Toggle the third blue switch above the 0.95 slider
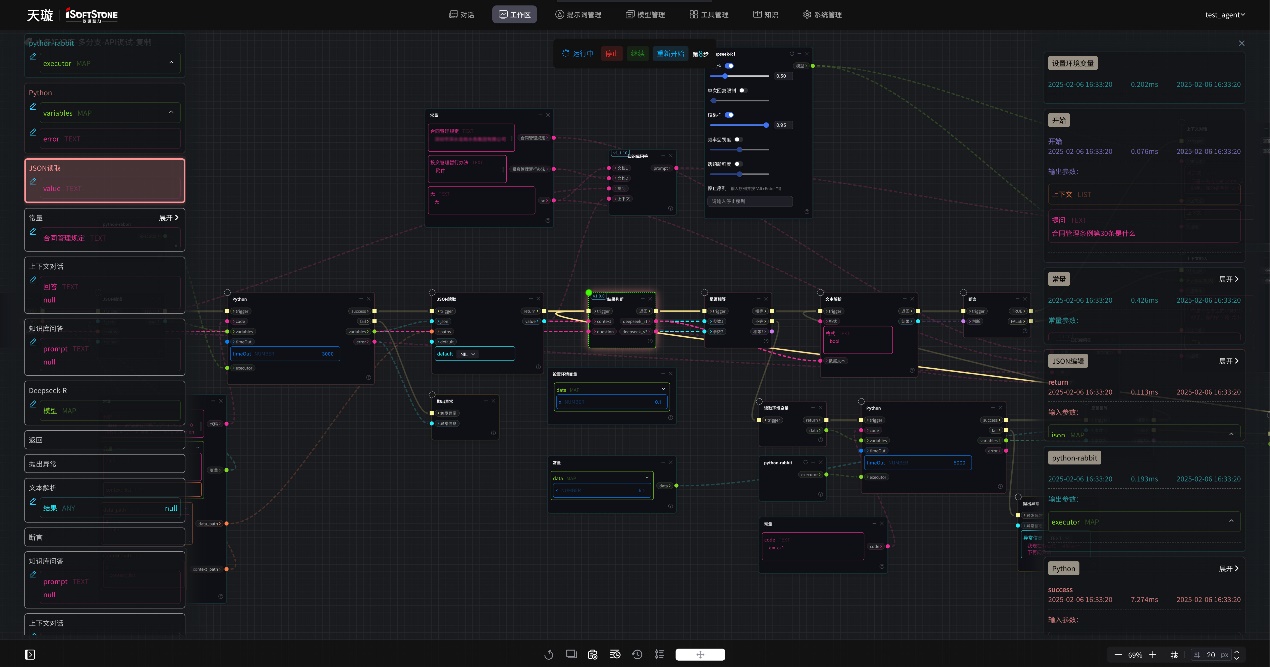 click(x=728, y=115)
